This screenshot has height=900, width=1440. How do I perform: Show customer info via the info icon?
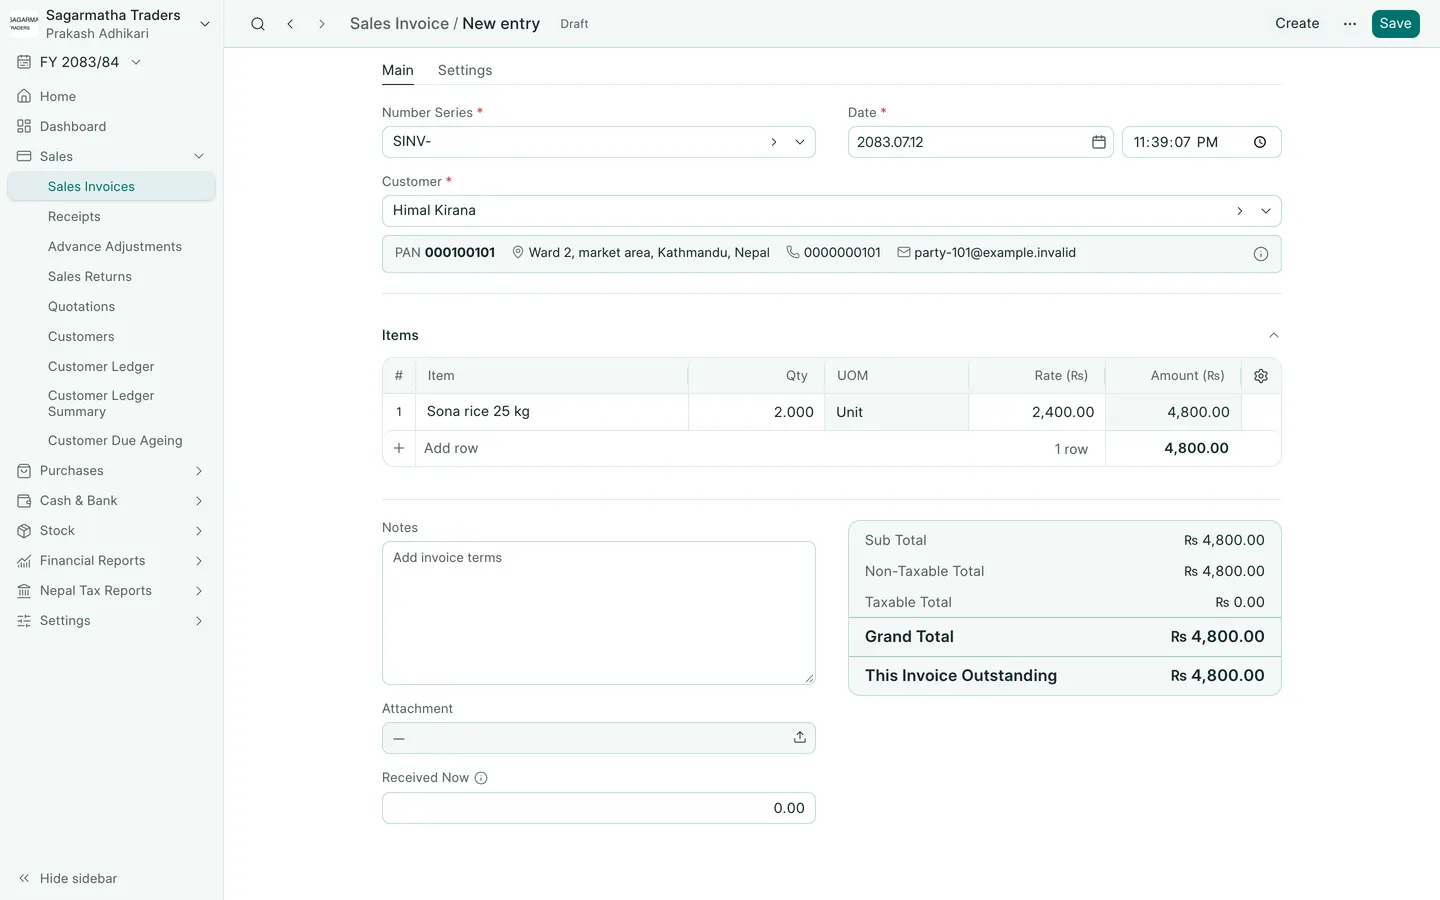pos(1261,254)
